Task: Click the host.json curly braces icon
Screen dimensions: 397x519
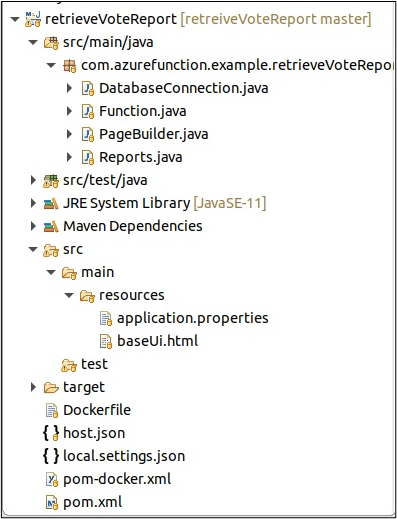Action: [x=51, y=433]
